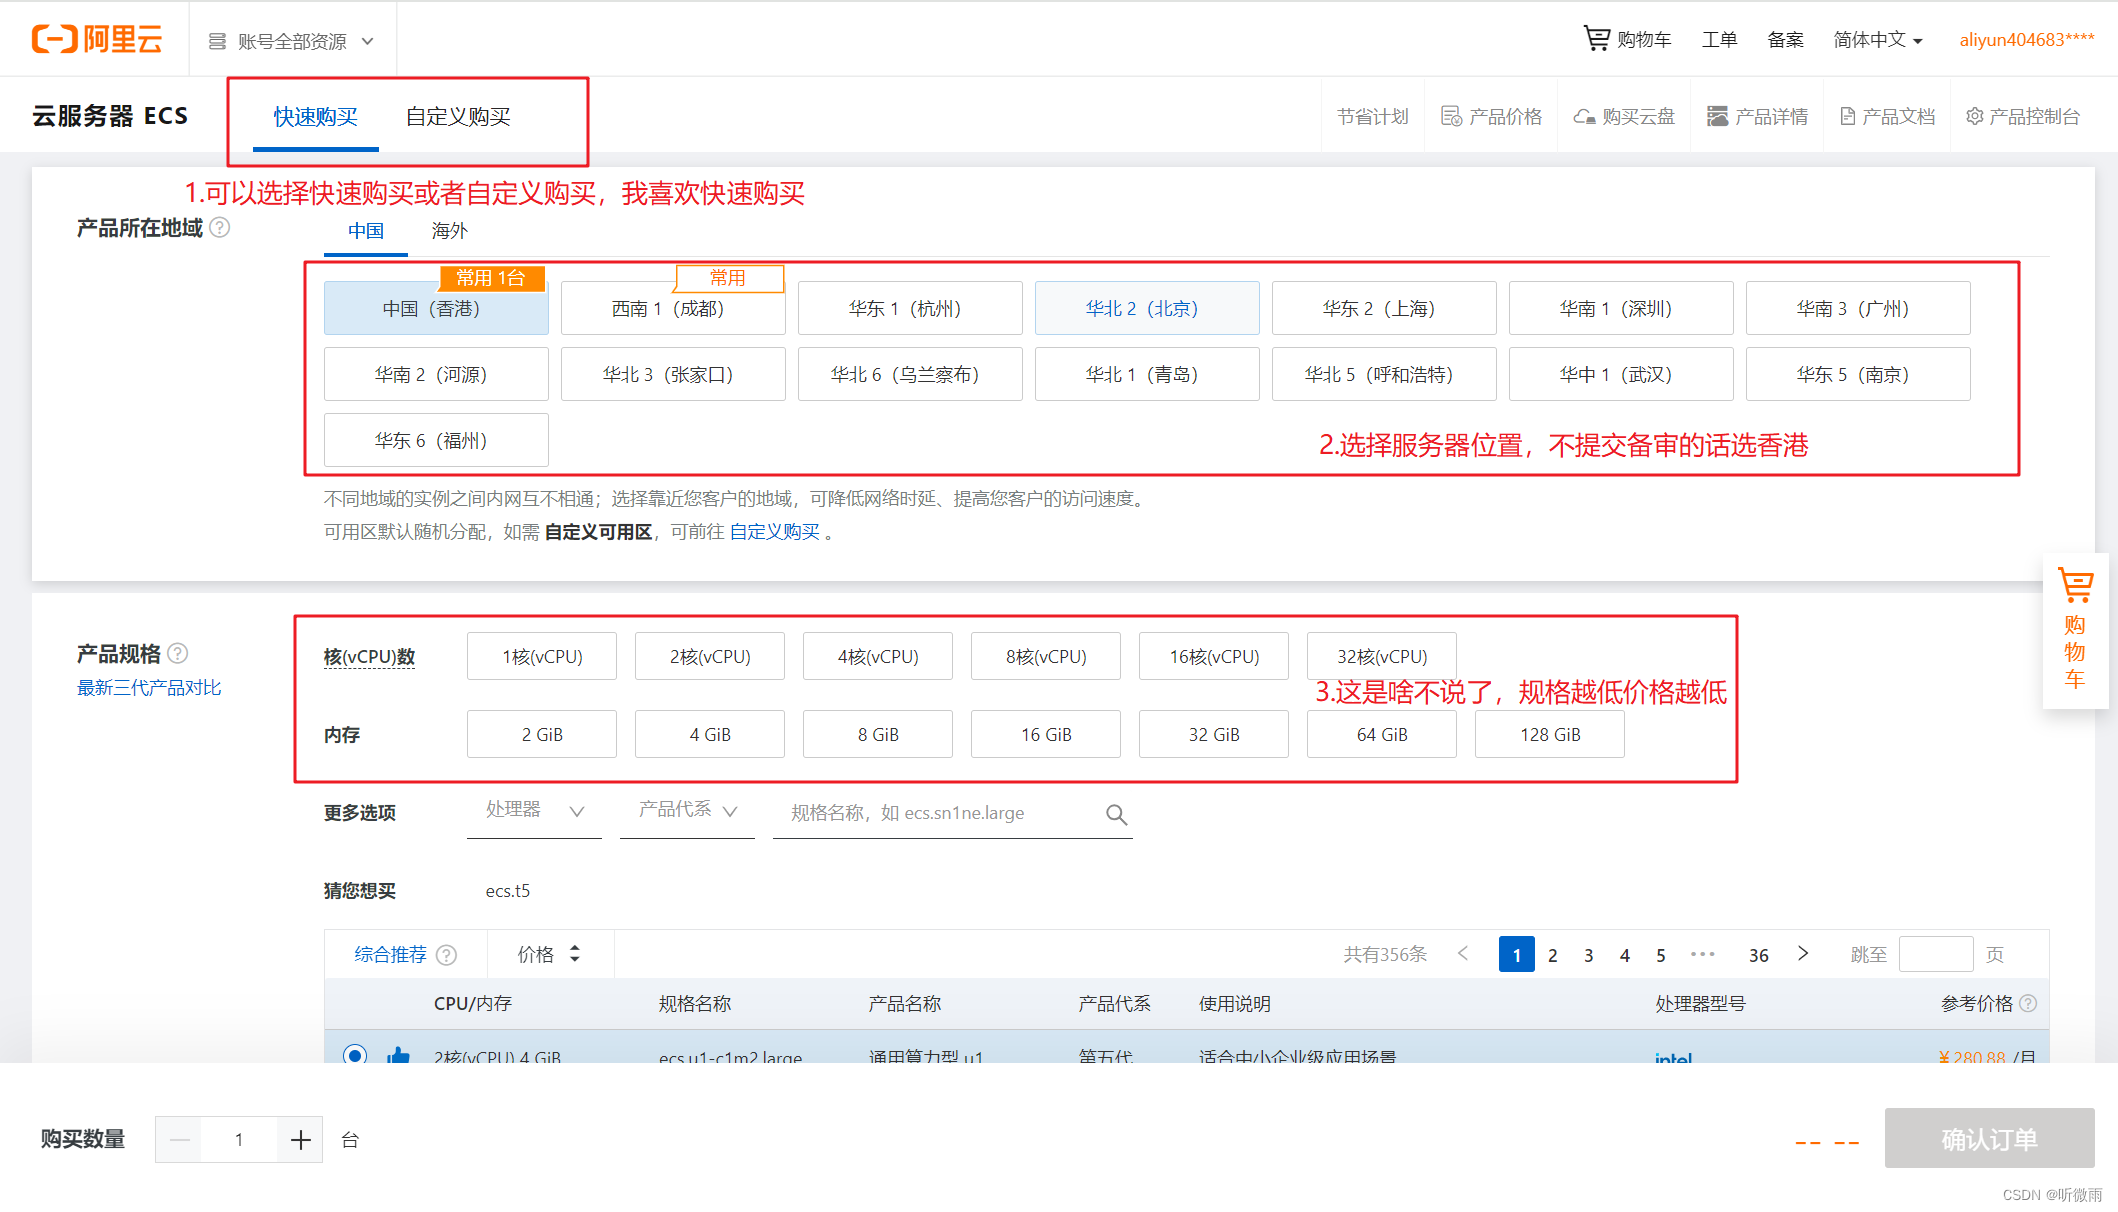2118x1212 pixels.
Task: Open 简体中文 language dropdown
Action: [x=1878, y=40]
